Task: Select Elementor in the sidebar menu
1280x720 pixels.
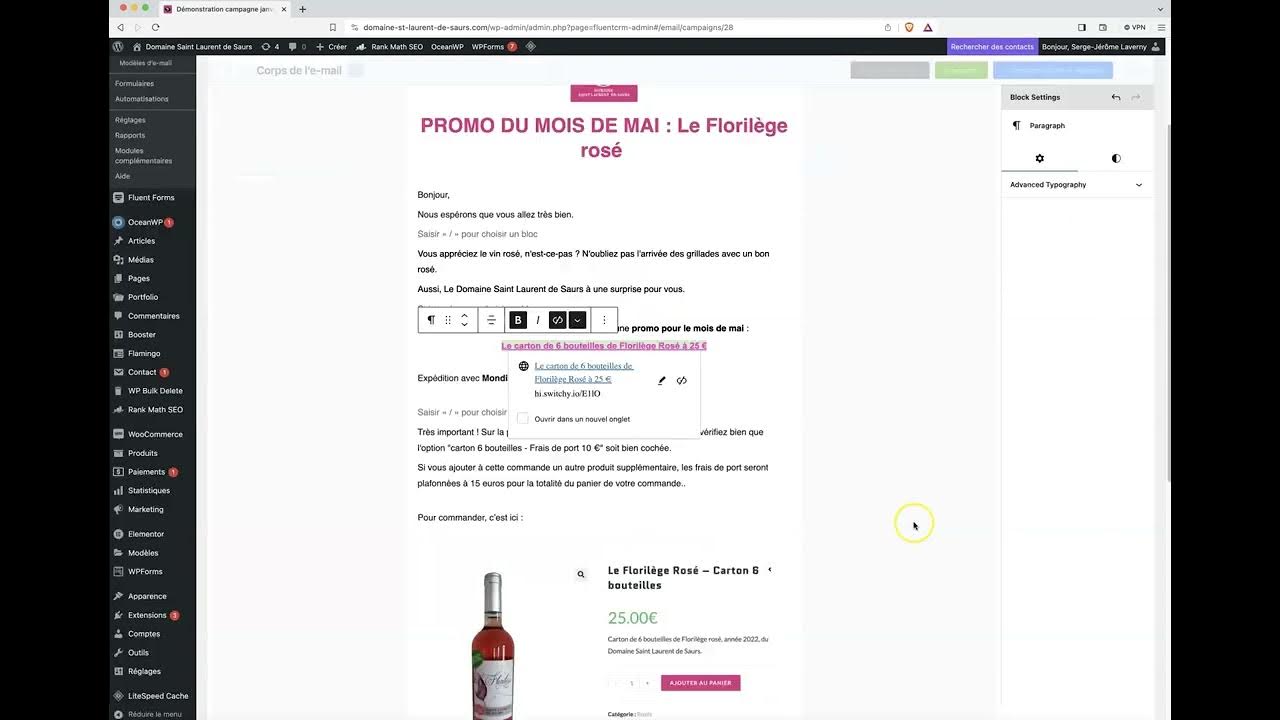Action: click(145, 534)
